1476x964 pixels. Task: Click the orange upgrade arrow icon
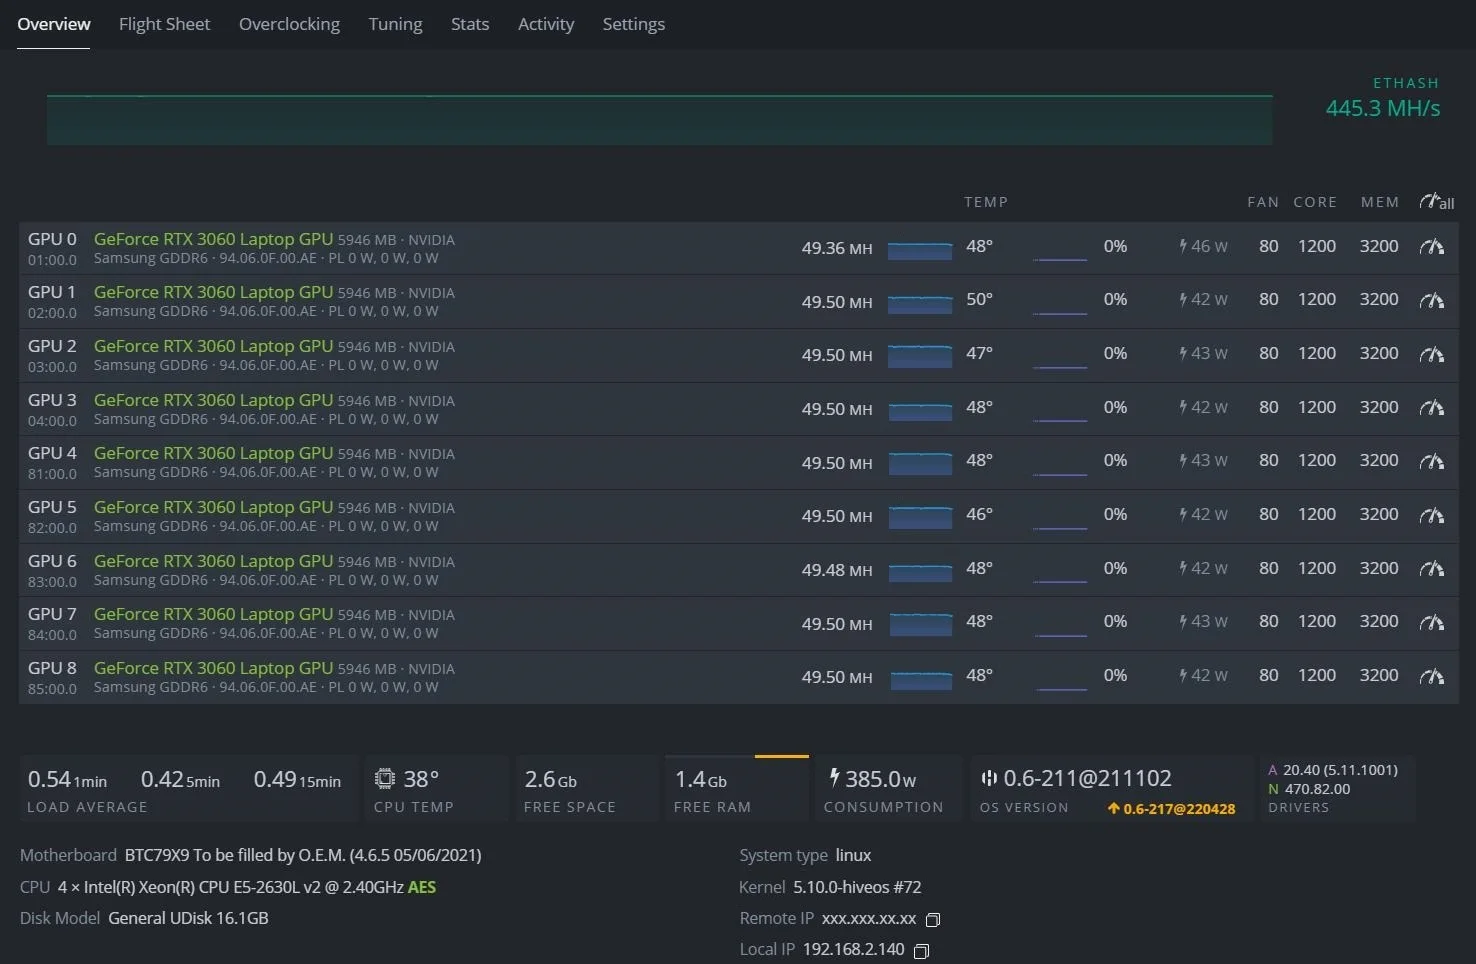(x=1113, y=809)
